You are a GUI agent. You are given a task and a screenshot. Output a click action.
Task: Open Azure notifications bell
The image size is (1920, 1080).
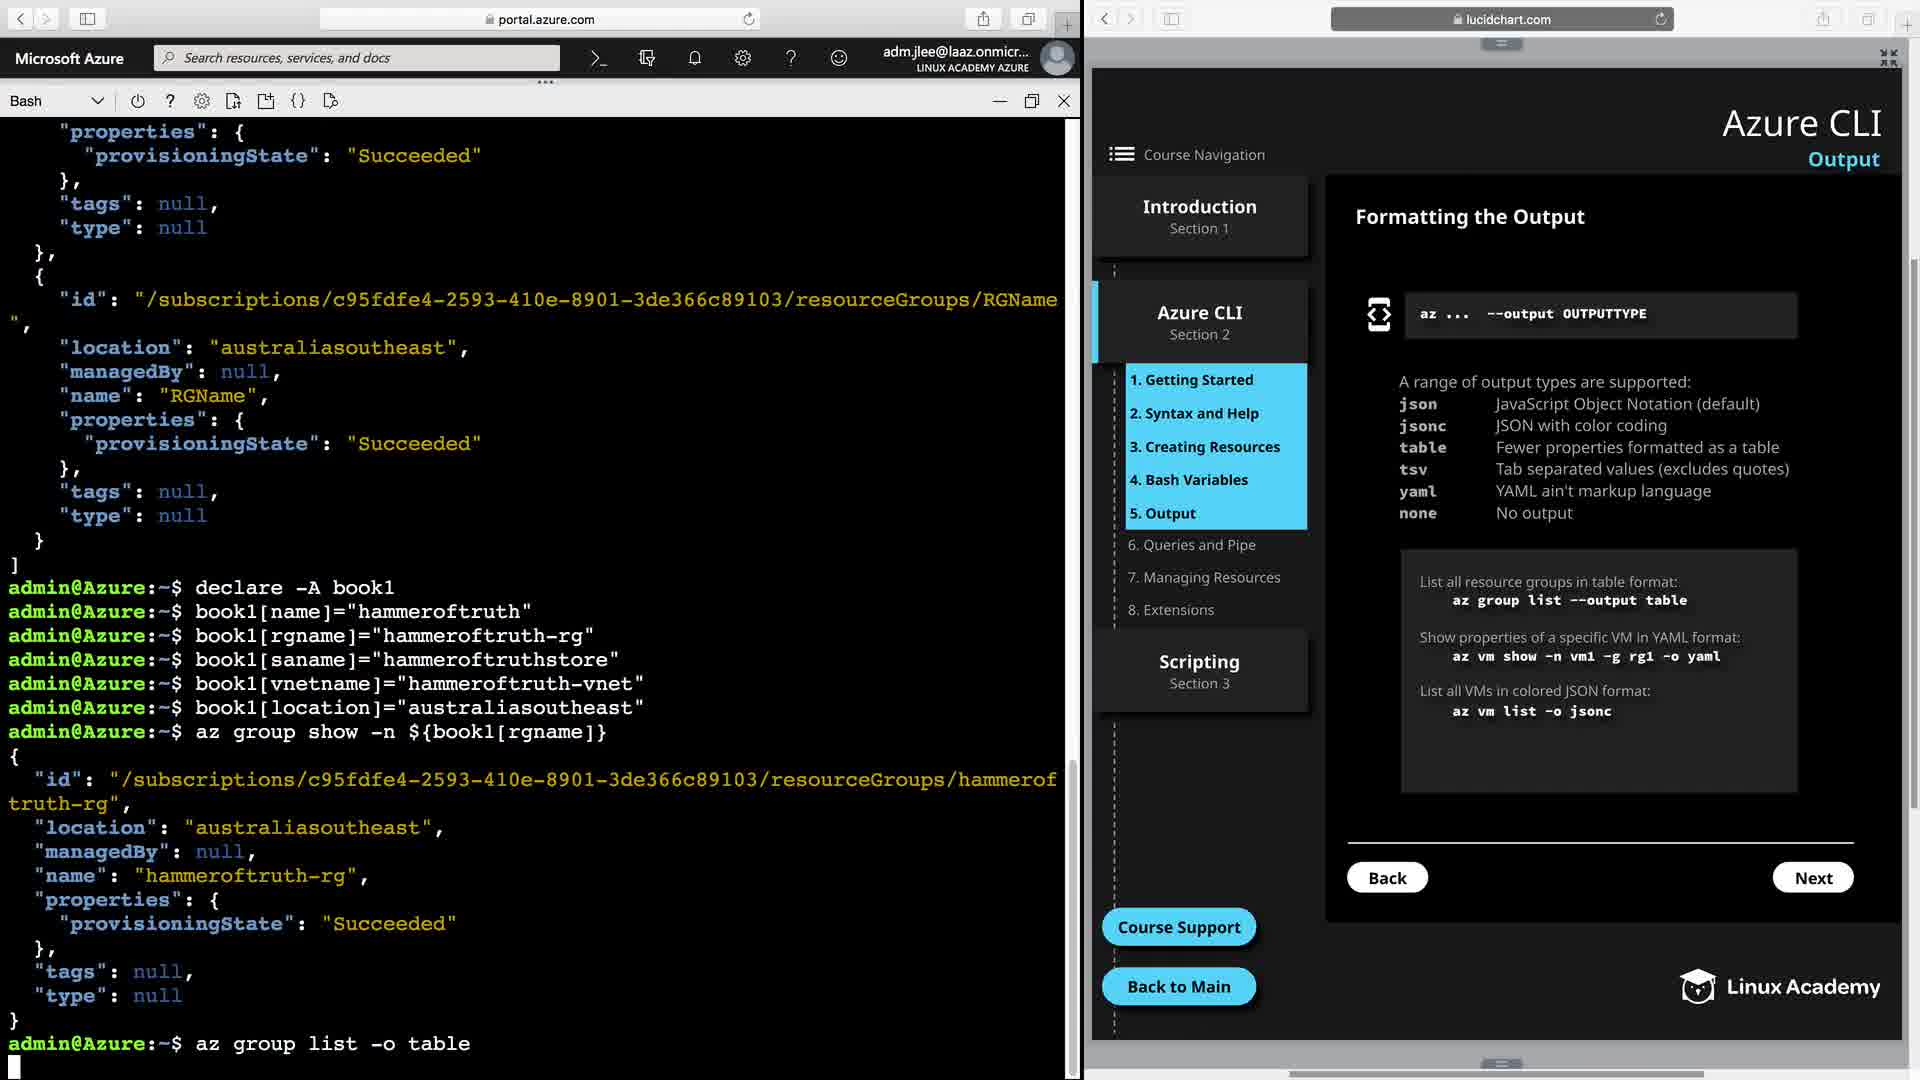[x=694, y=58]
